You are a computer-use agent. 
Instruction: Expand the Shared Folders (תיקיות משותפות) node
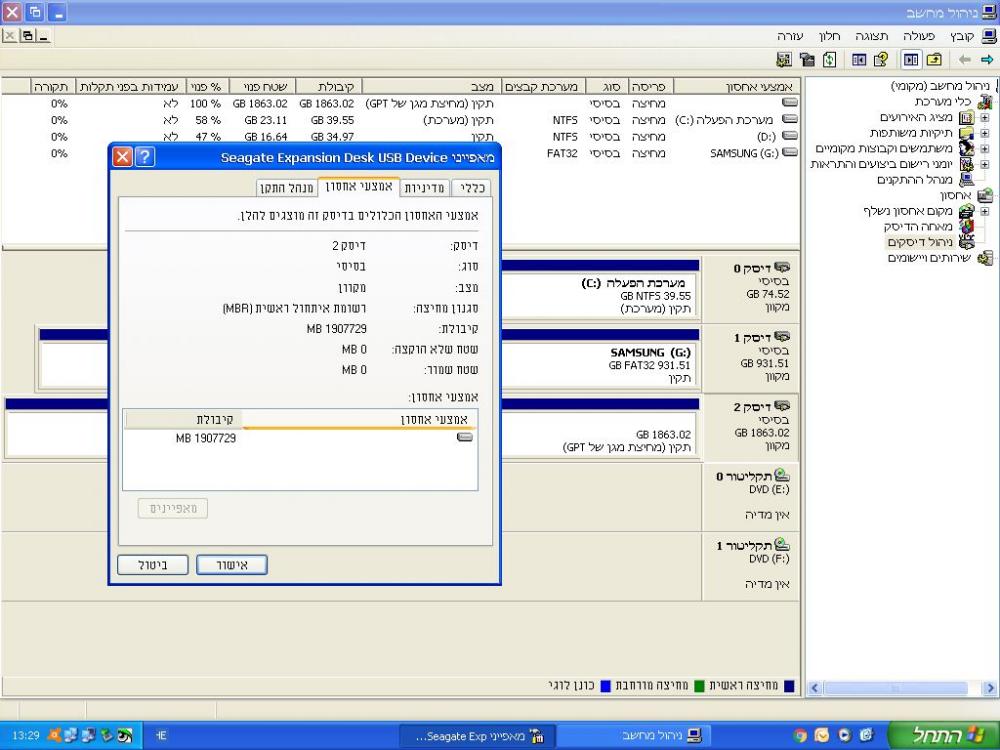coord(985,133)
